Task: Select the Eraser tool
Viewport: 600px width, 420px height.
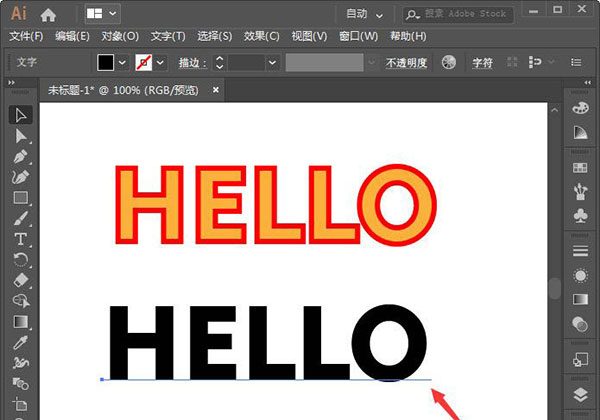Action: 21,280
